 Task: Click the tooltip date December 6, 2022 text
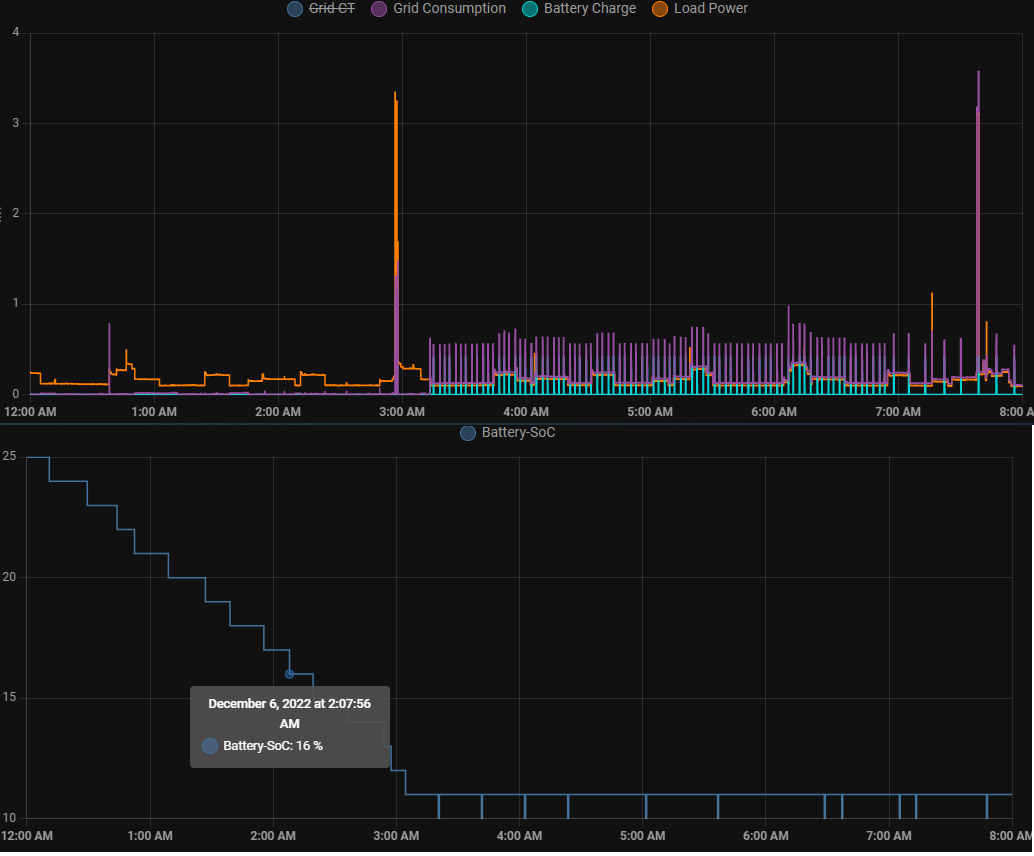pos(289,704)
